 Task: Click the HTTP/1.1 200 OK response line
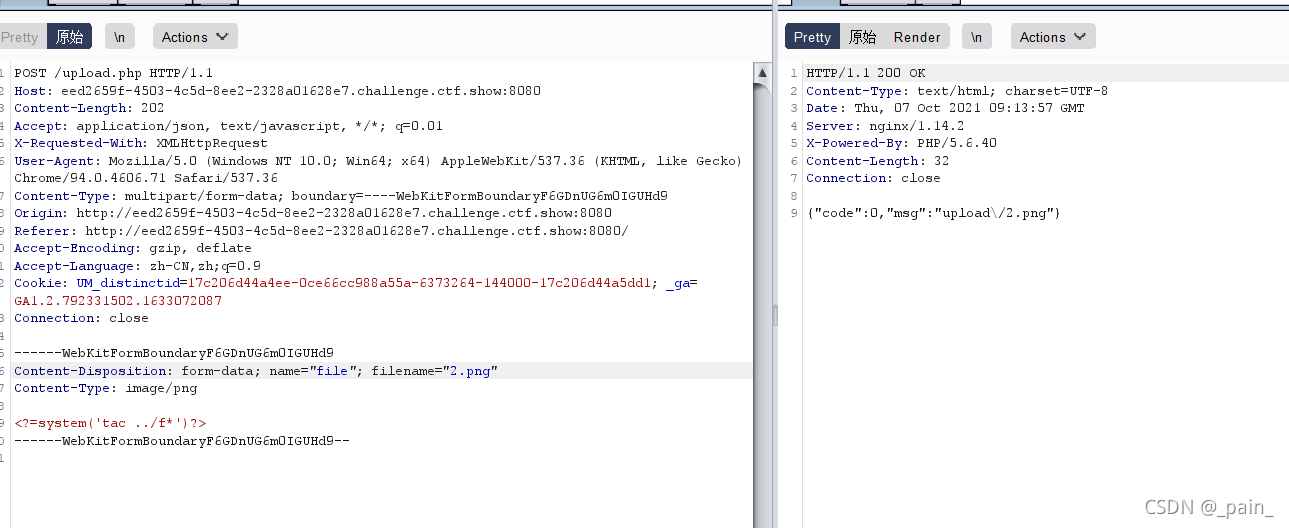[x=866, y=73]
